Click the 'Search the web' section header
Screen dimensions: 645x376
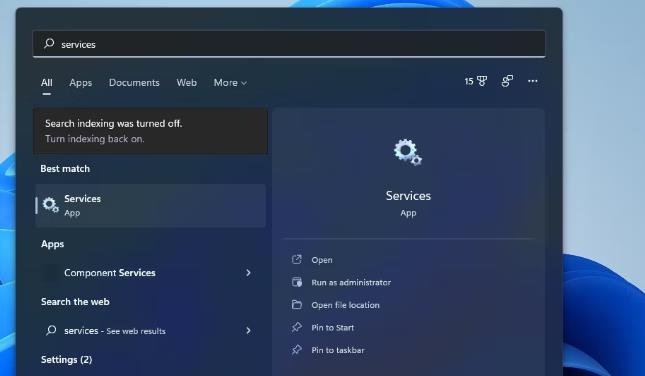[x=75, y=302]
